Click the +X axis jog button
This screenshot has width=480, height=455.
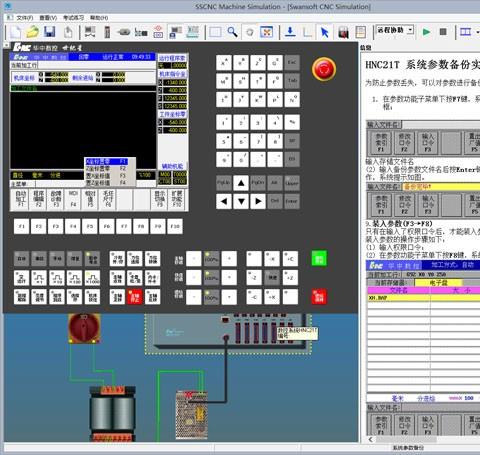[272, 297]
